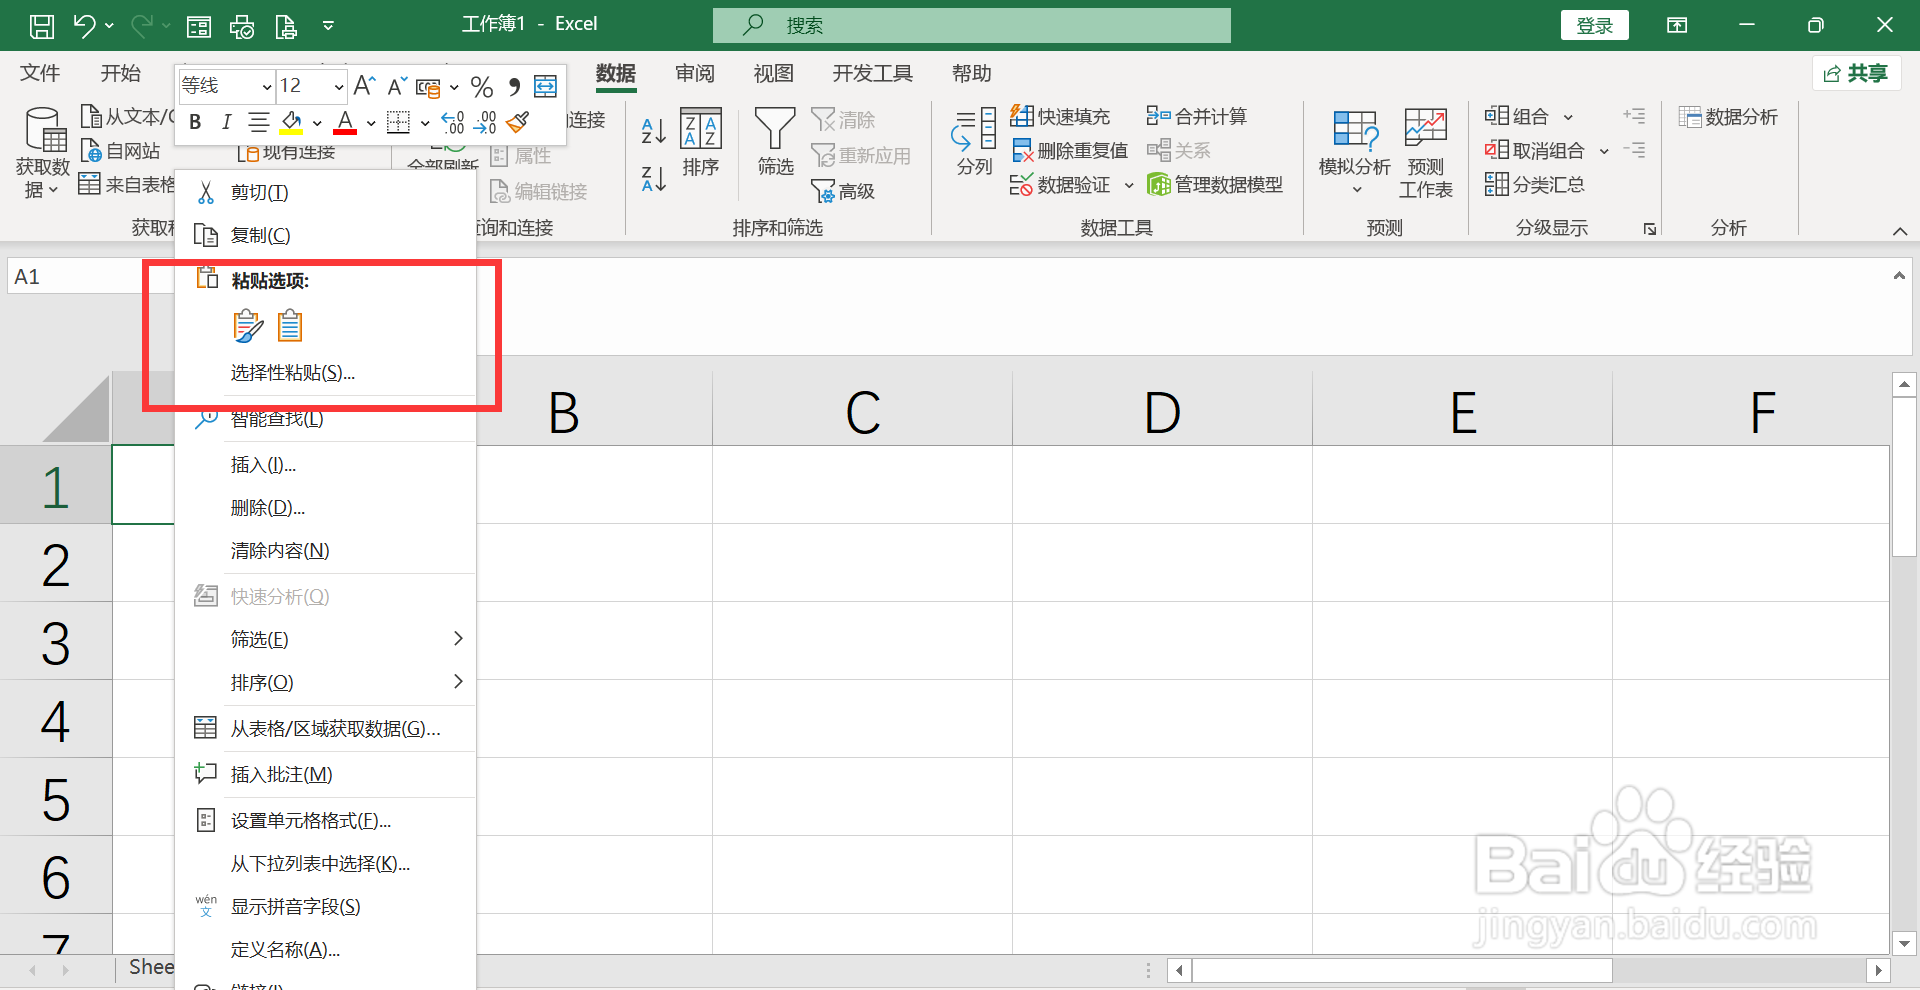1920x990 pixels.
Task: Click the comma style icon
Action: [513, 86]
